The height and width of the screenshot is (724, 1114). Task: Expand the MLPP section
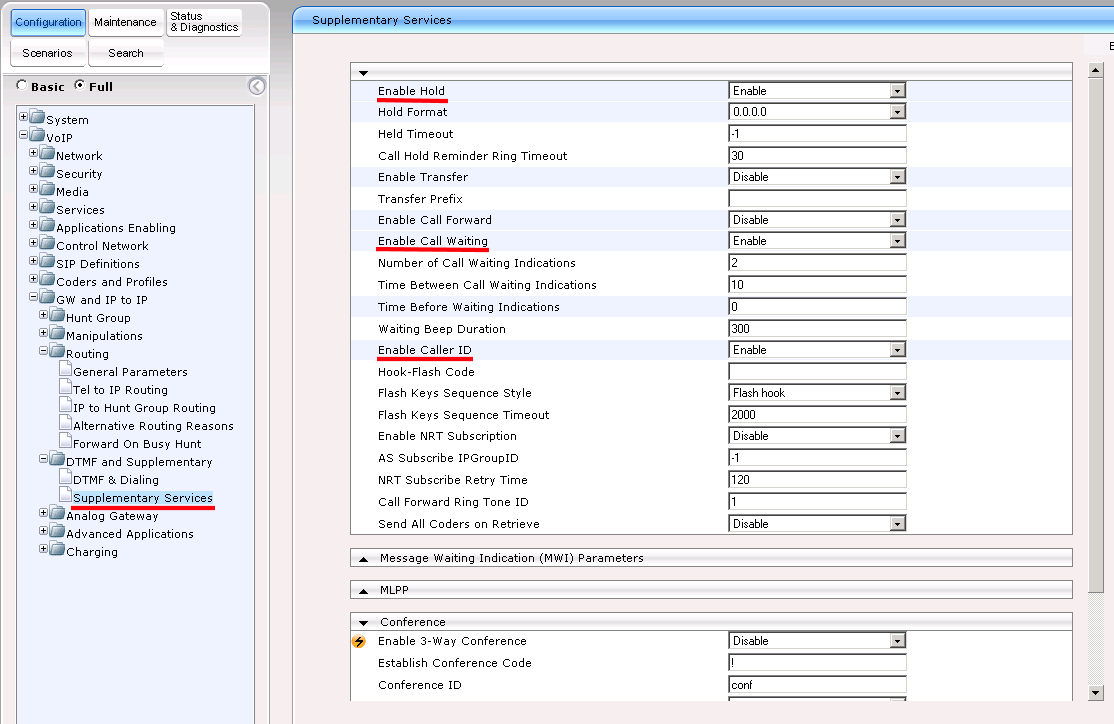click(x=363, y=590)
